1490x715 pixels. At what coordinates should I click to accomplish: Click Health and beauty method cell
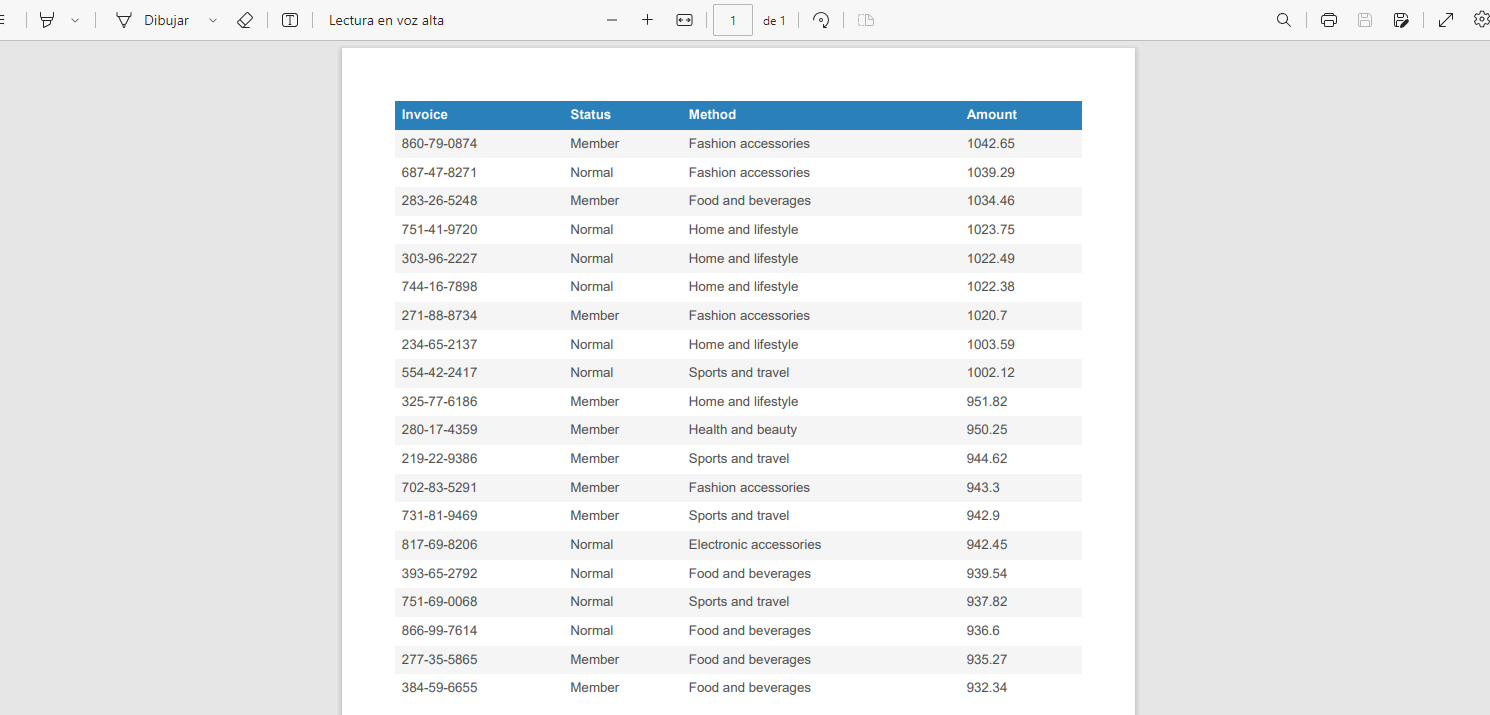742,430
